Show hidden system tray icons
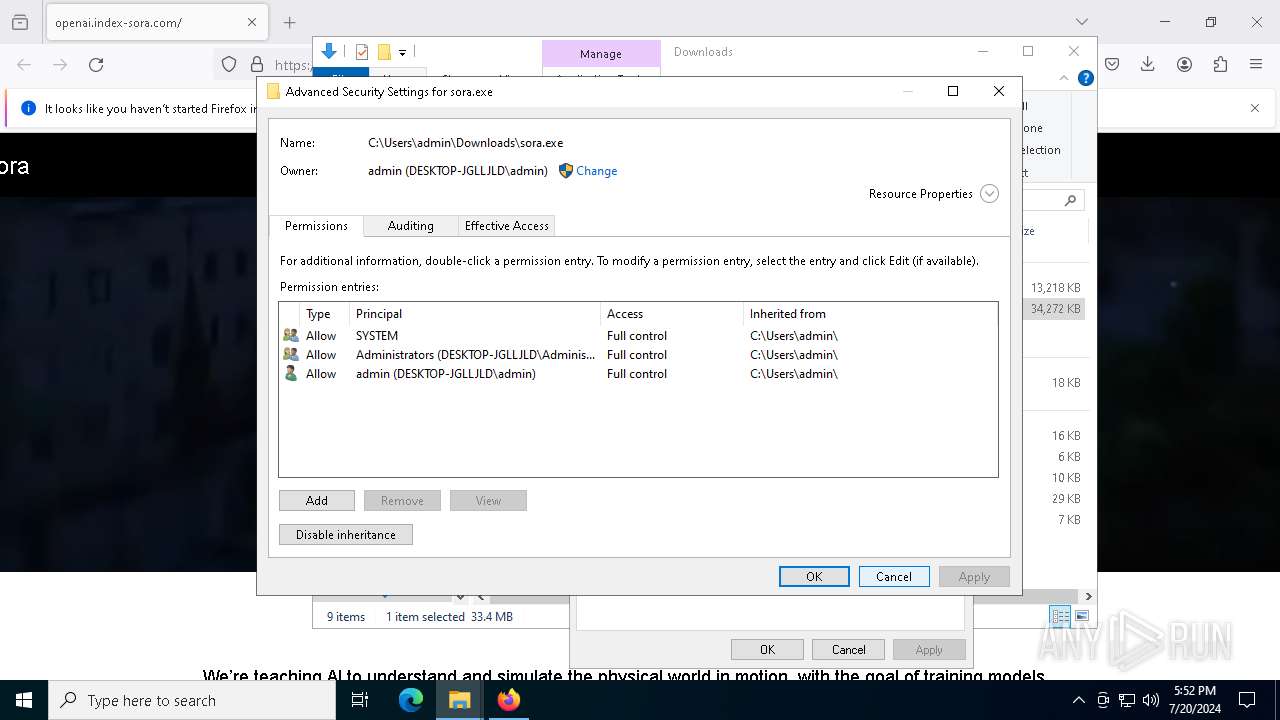 [1078, 700]
